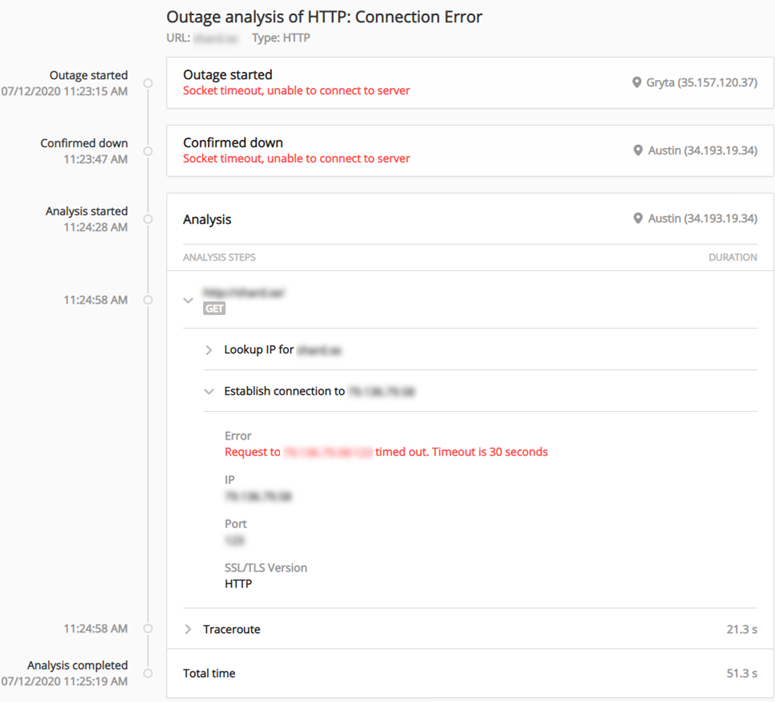Click the GET method badge
The width and height of the screenshot is (775, 702).
tap(214, 309)
